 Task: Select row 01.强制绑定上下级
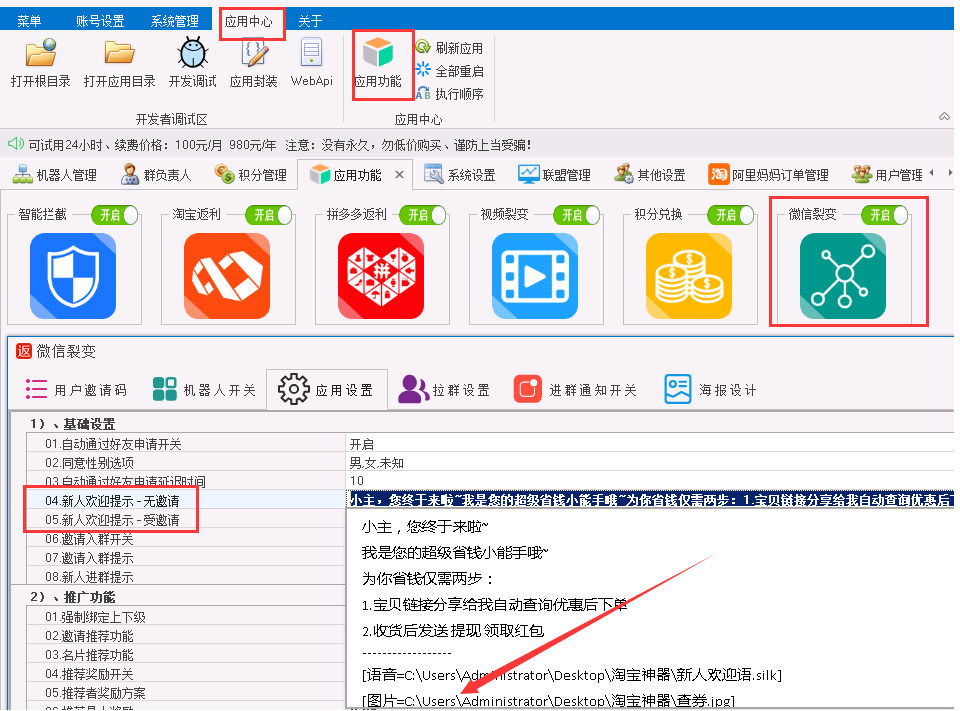(186, 617)
